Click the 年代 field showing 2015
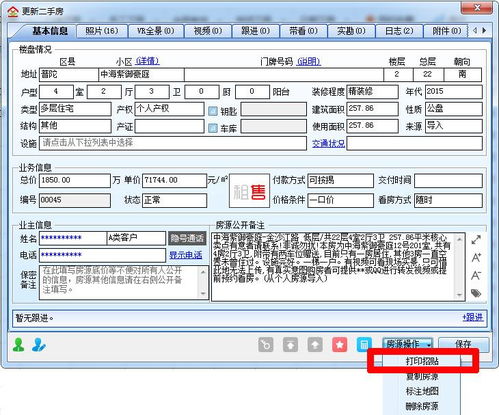Viewport: 499px width, 415px height. click(454, 92)
